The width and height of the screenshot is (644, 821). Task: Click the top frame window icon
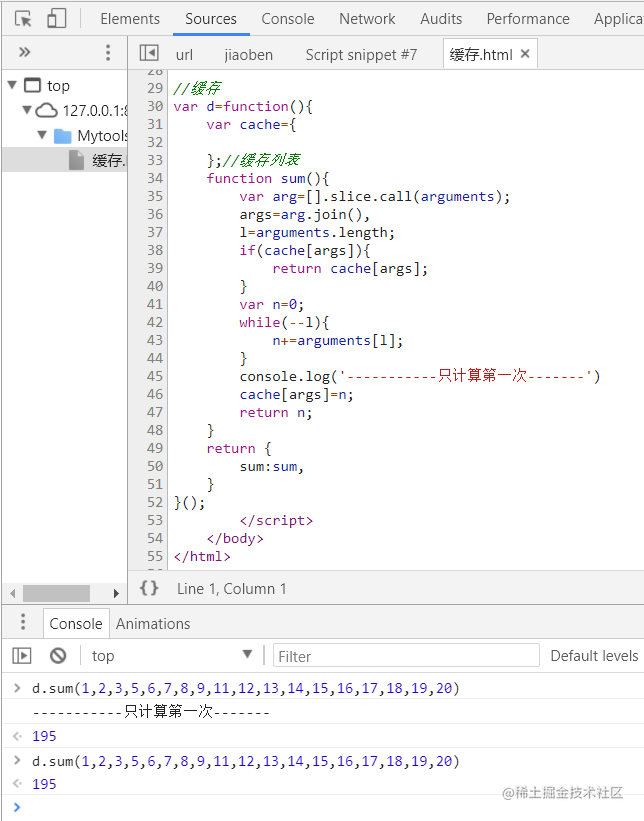32,85
